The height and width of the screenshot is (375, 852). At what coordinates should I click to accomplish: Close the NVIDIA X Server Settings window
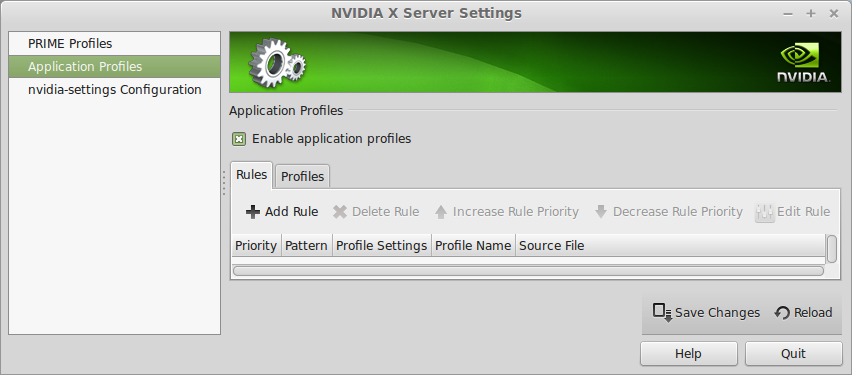(x=834, y=14)
